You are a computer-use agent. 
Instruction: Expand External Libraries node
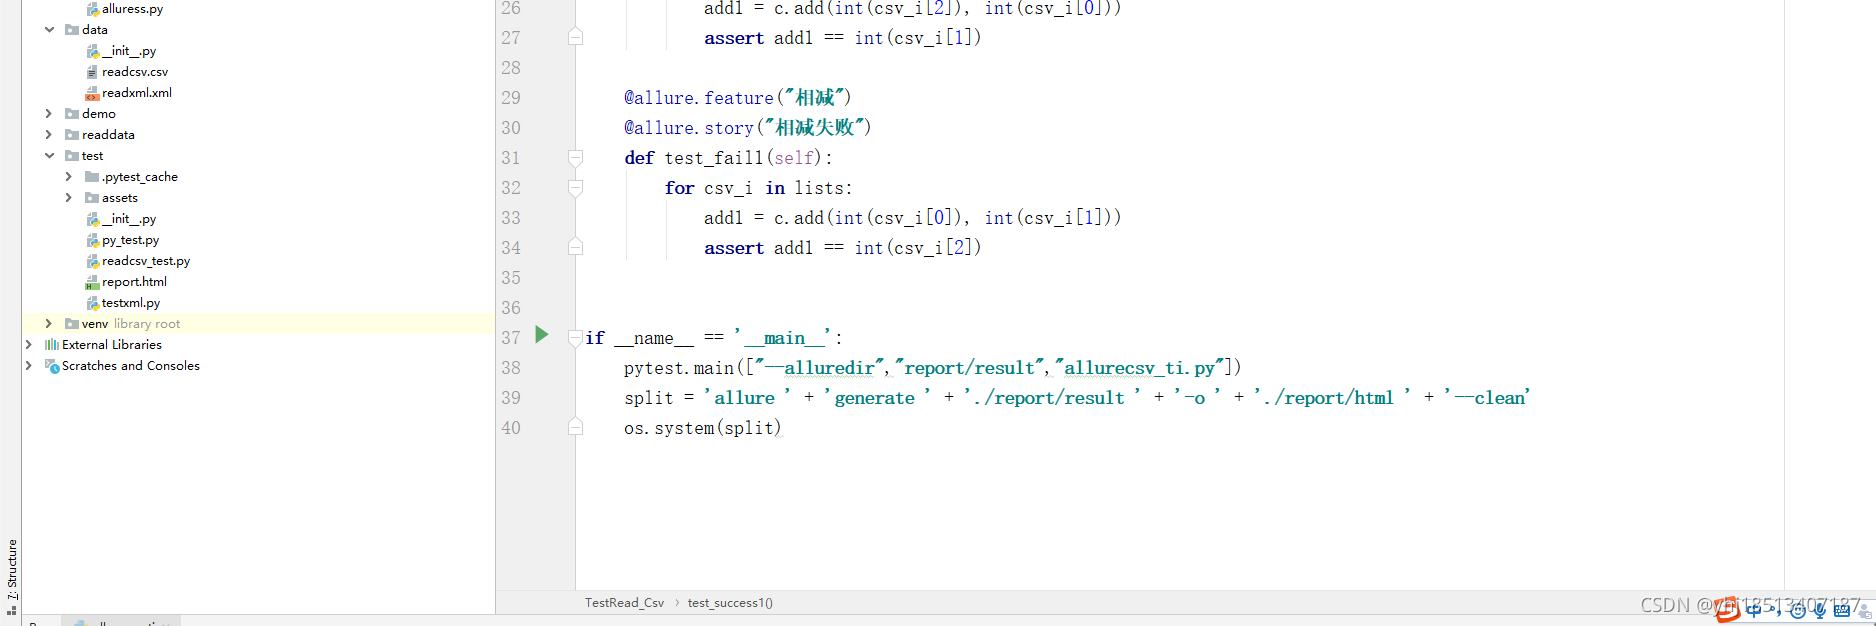(29, 344)
